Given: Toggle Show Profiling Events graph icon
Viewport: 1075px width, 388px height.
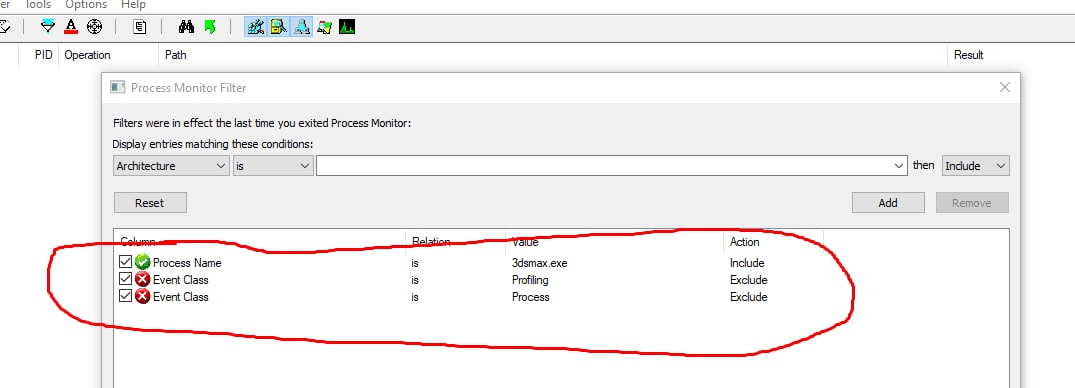Looking at the screenshot, I should pyautogui.click(x=347, y=27).
